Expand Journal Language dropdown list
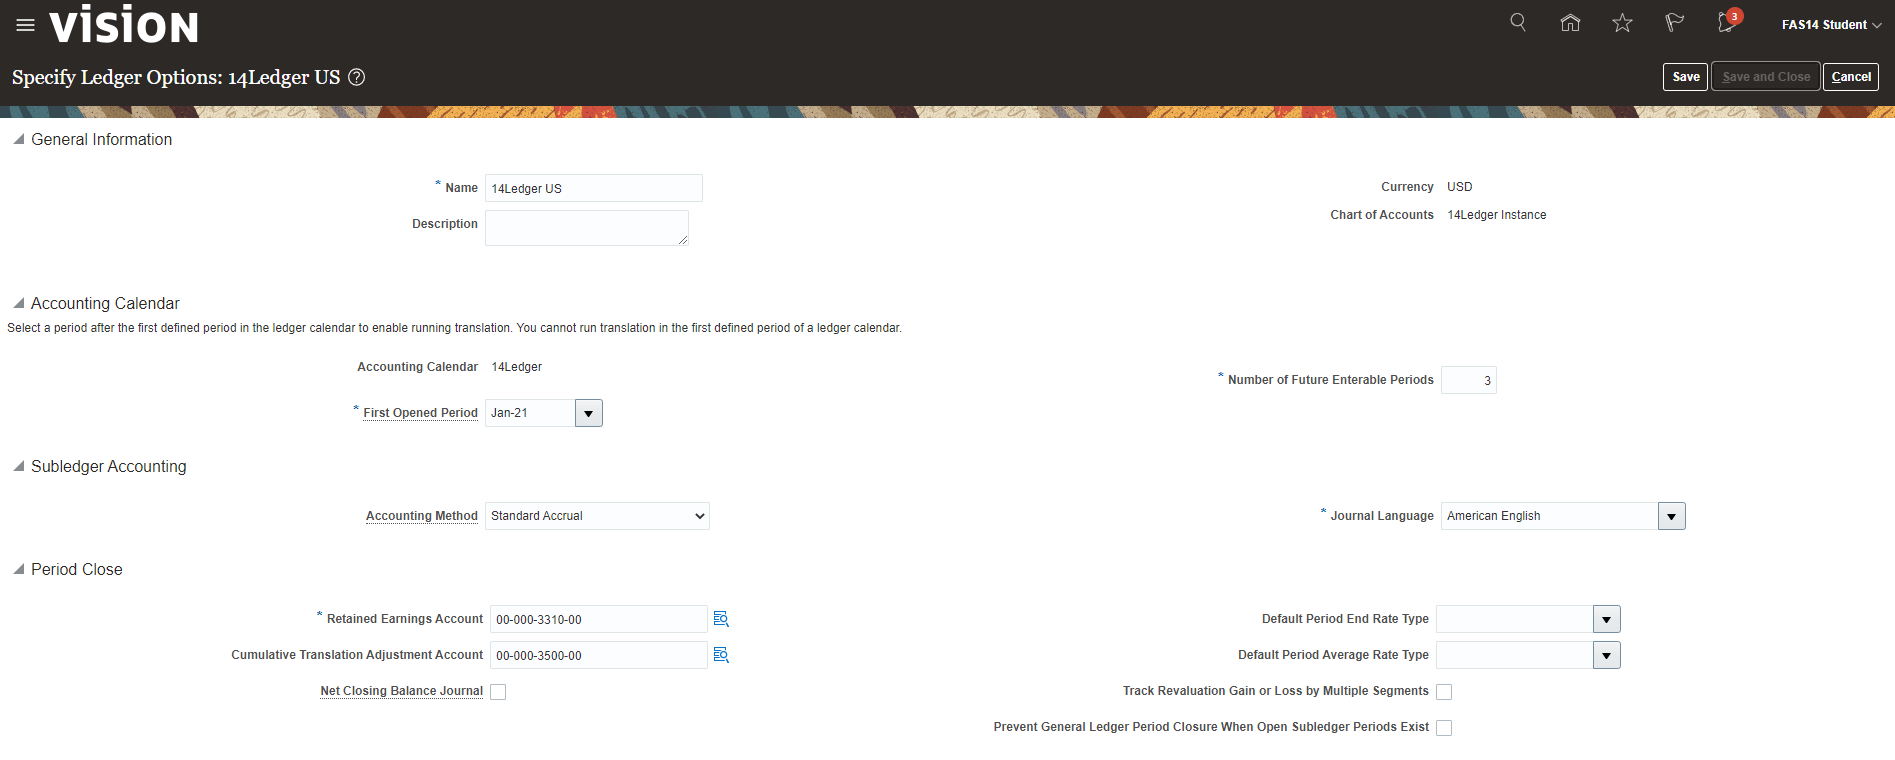1895x760 pixels. click(x=1671, y=516)
